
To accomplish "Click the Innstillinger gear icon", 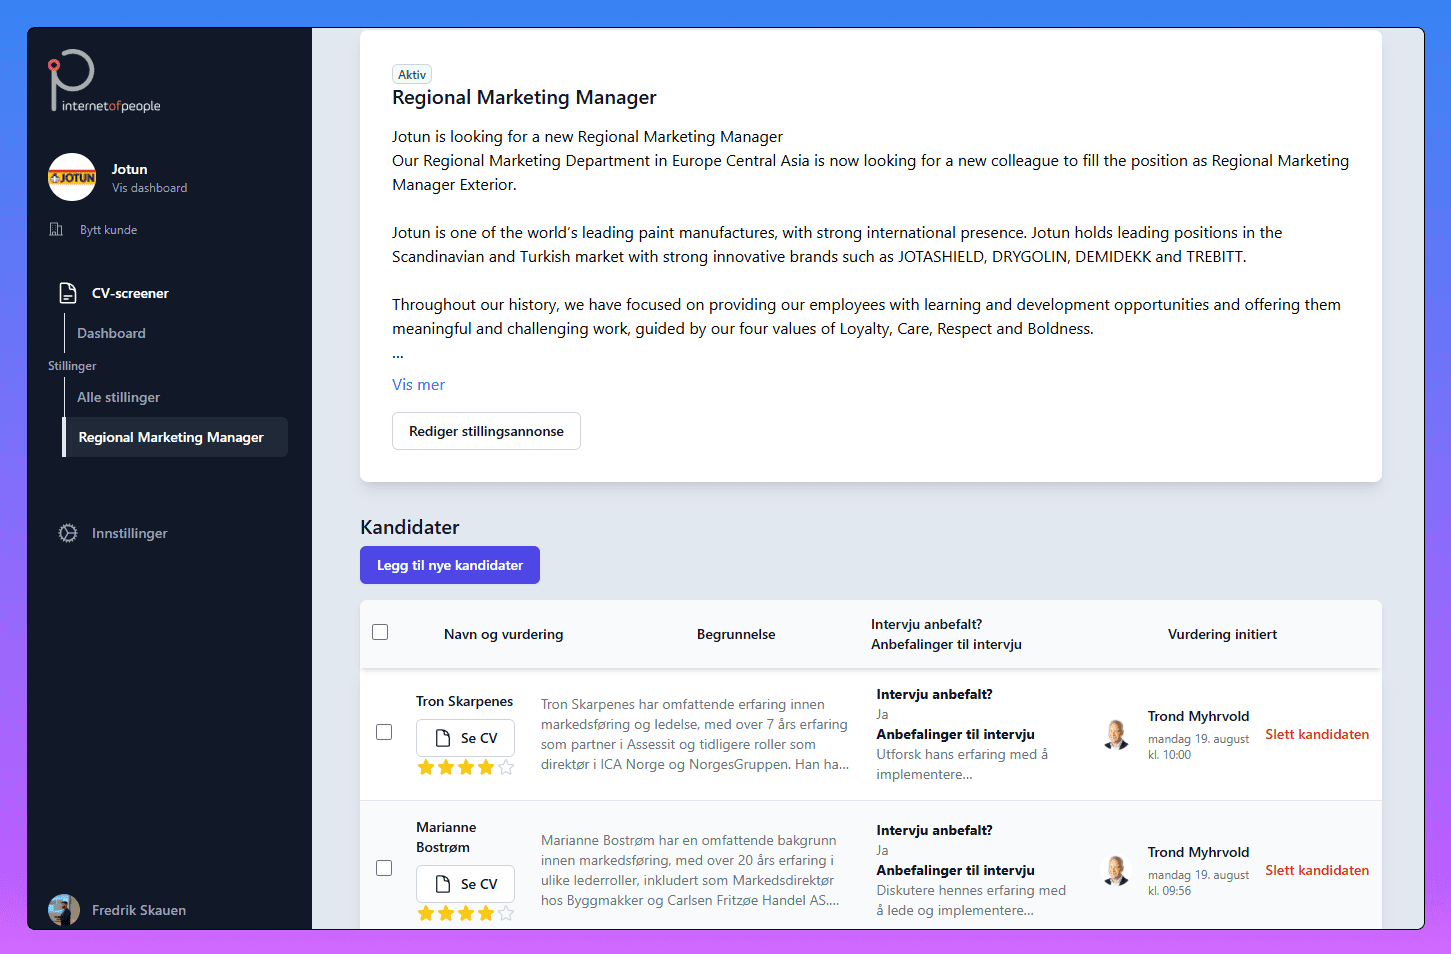I will click(68, 533).
